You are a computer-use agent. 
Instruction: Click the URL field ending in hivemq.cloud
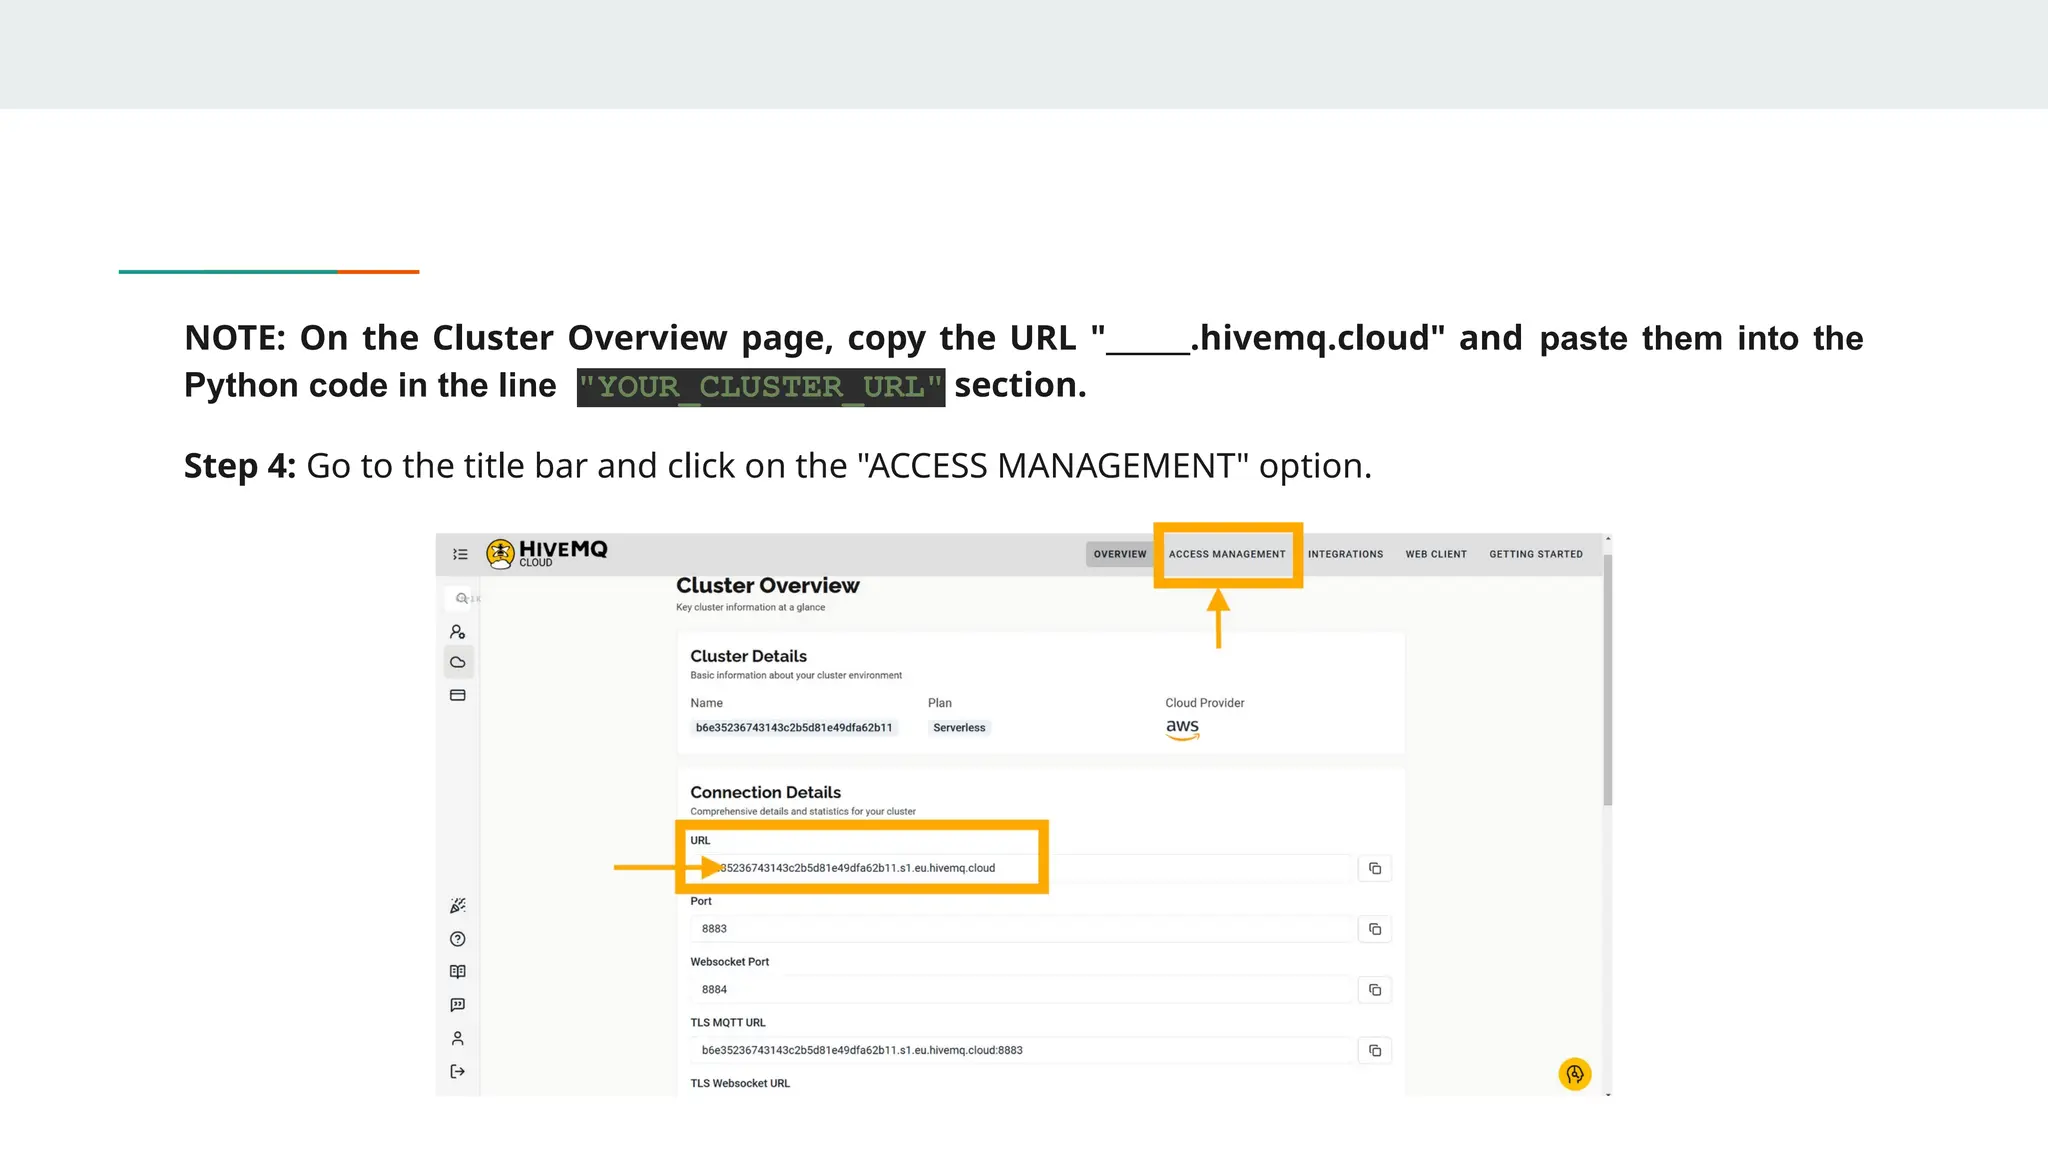pos(1021,868)
